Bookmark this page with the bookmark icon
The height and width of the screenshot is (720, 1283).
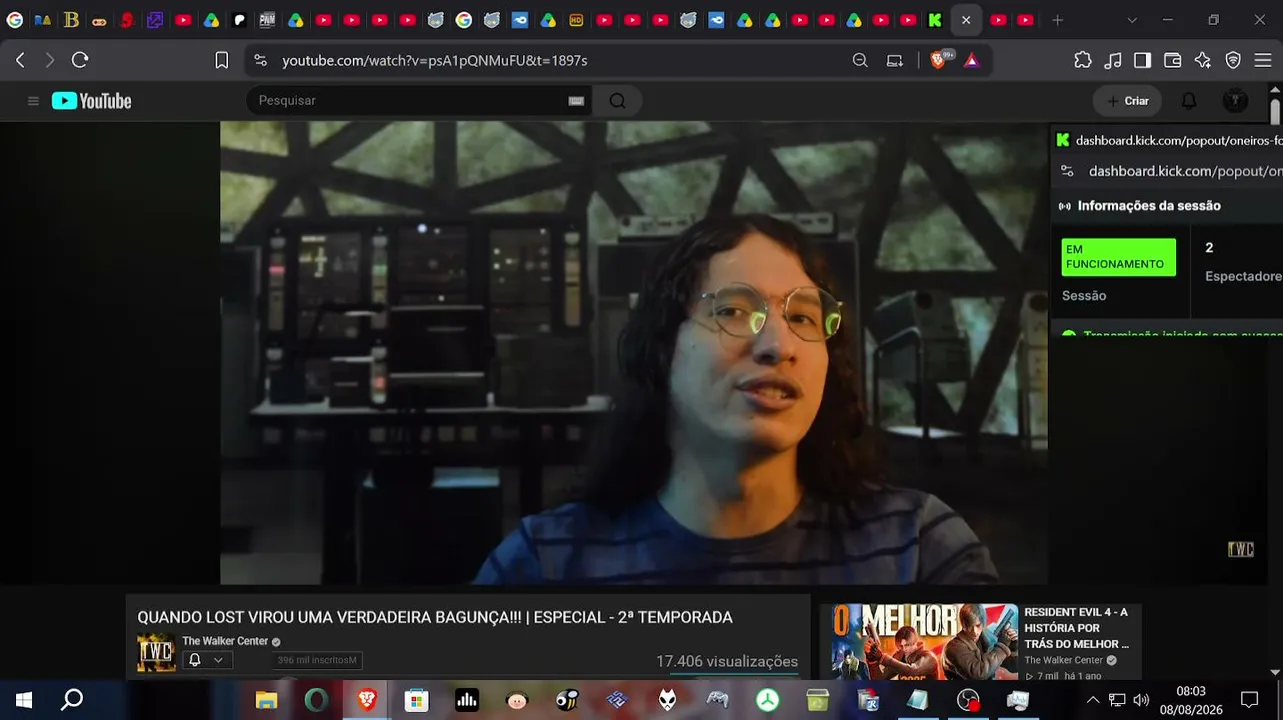[222, 60]
